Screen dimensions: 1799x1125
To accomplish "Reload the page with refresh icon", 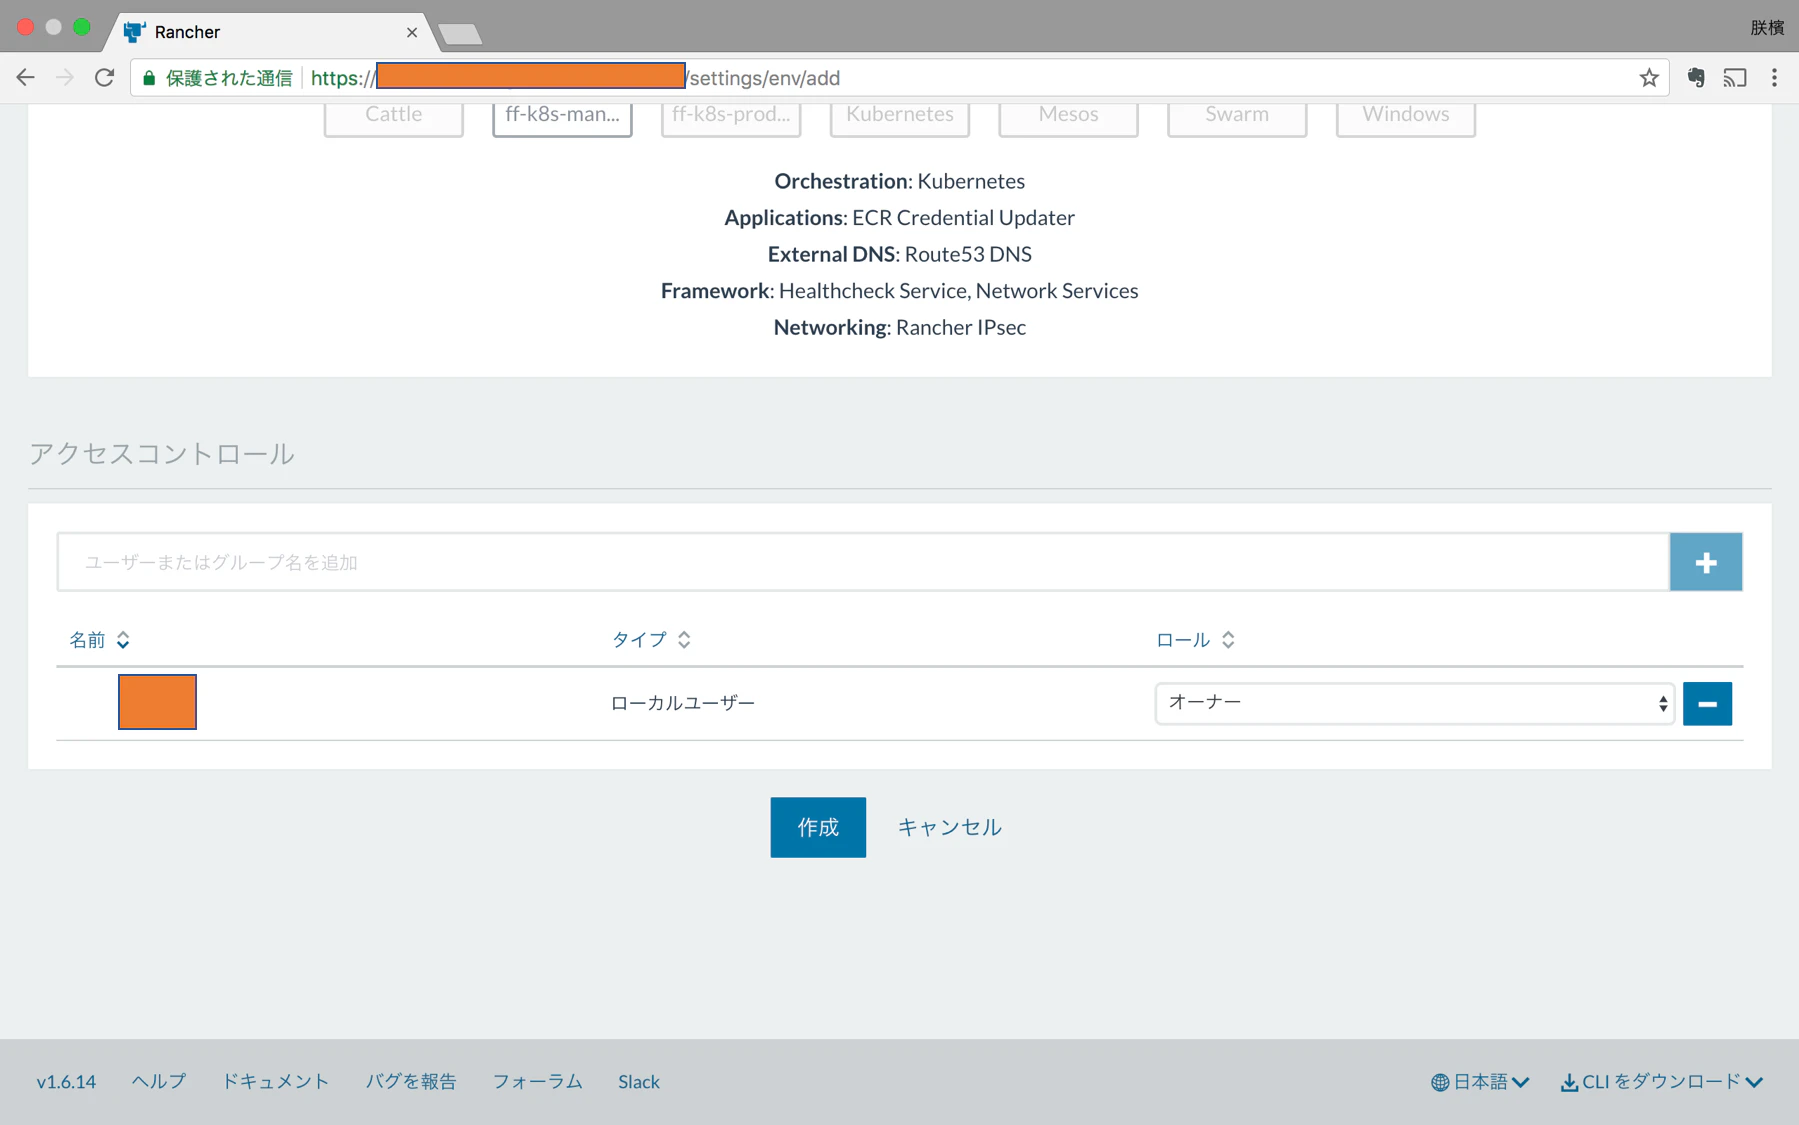I will [x=104, y=77].
